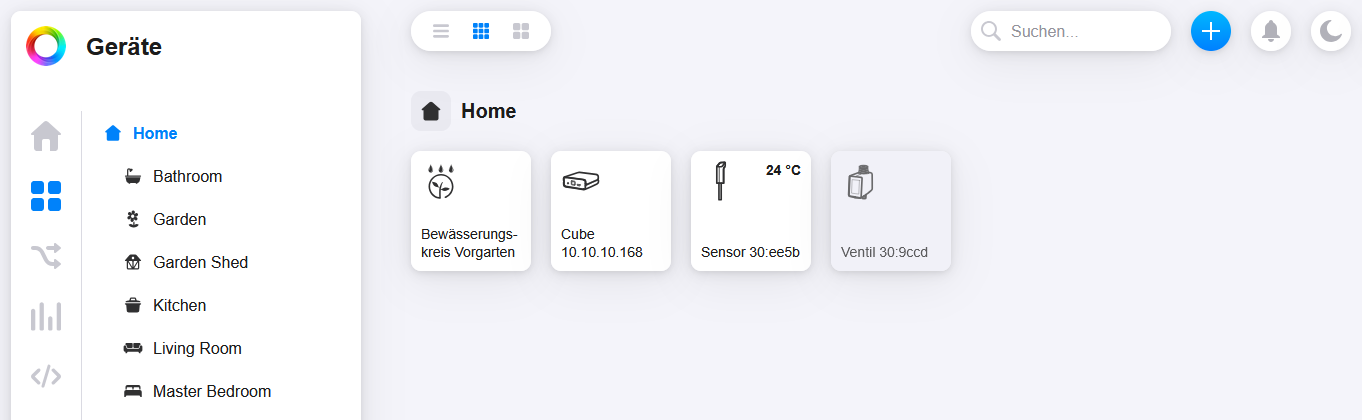Open the developer code brackets icon
The height and width of the screenshot is (420, 1362).
pos(46,376)
